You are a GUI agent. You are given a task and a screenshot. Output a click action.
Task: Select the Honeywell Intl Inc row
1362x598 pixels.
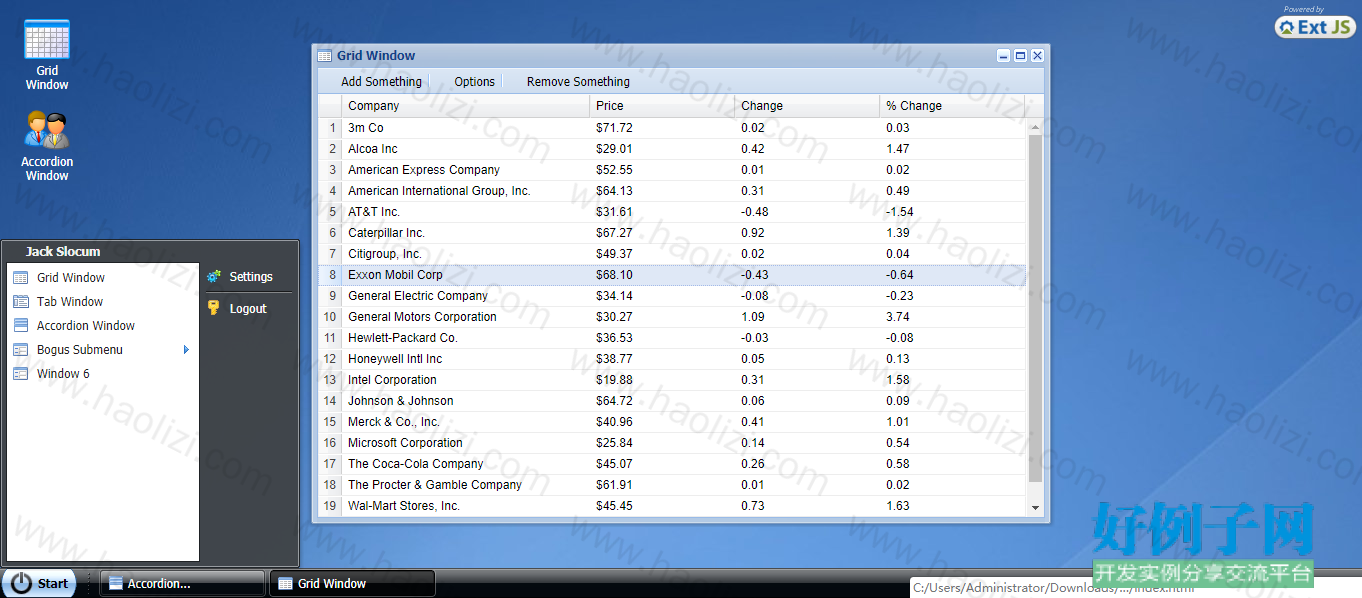point(672,359)
